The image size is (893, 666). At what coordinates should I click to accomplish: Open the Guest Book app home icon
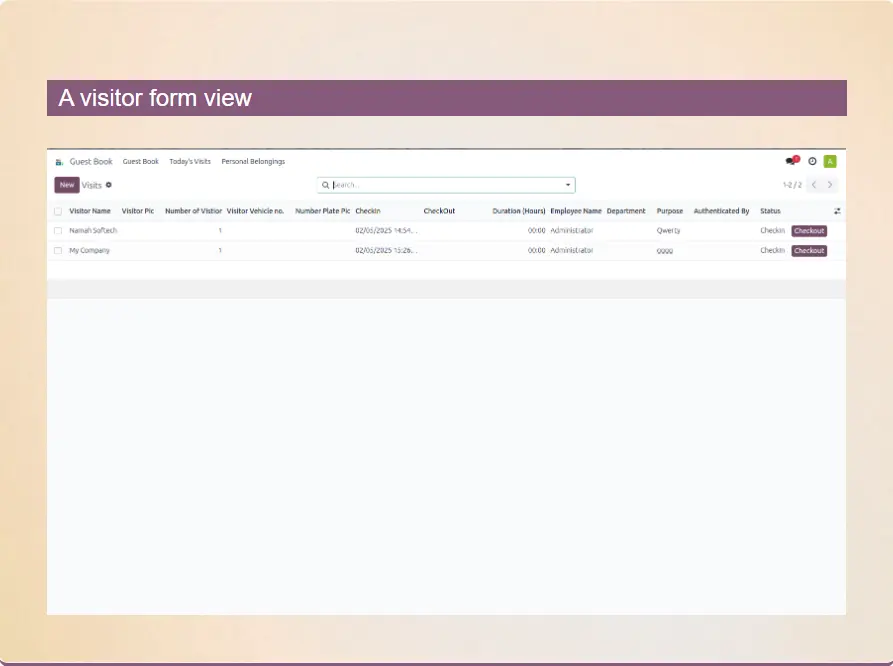point(59,162)
